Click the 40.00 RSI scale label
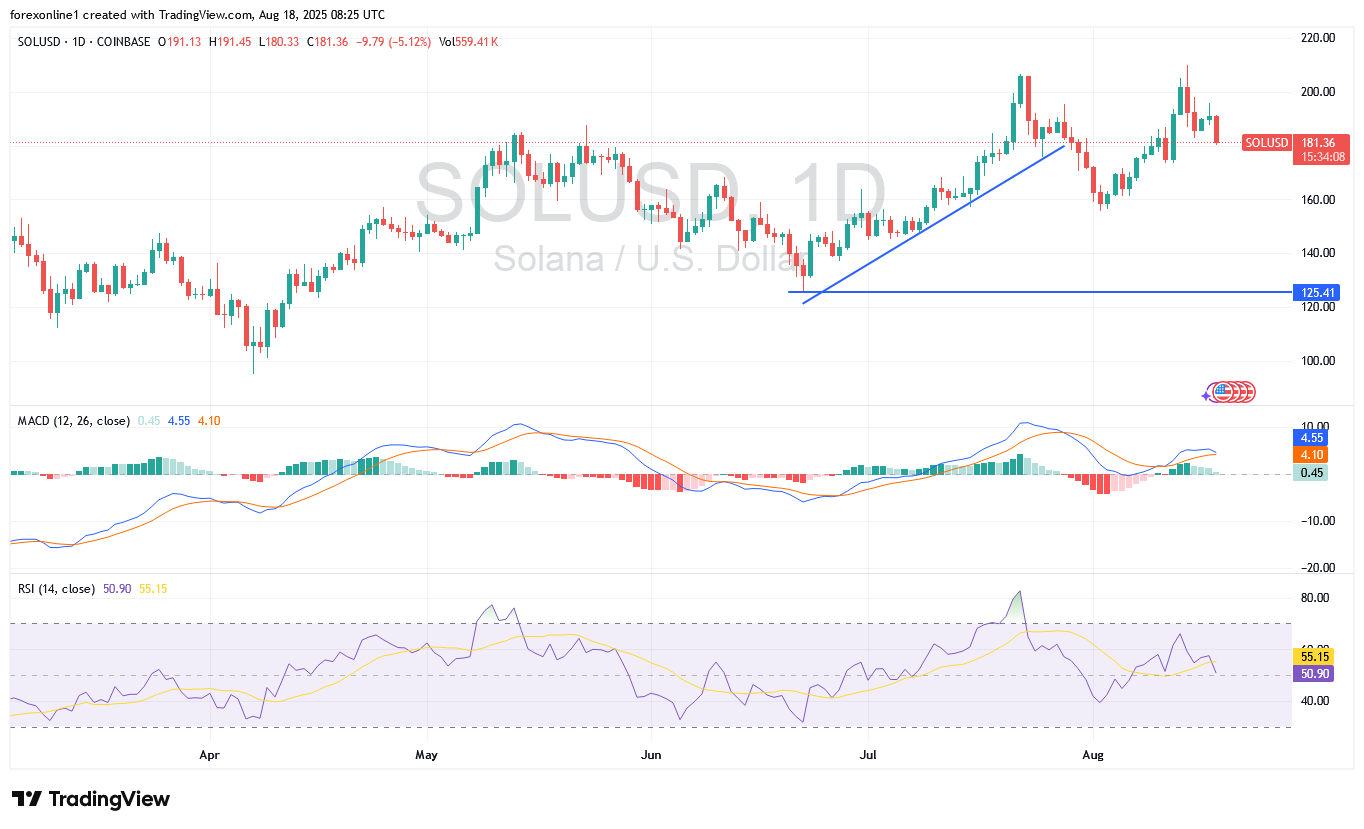The height and width of the screenshot is (829, 1364). (1314, 701)
